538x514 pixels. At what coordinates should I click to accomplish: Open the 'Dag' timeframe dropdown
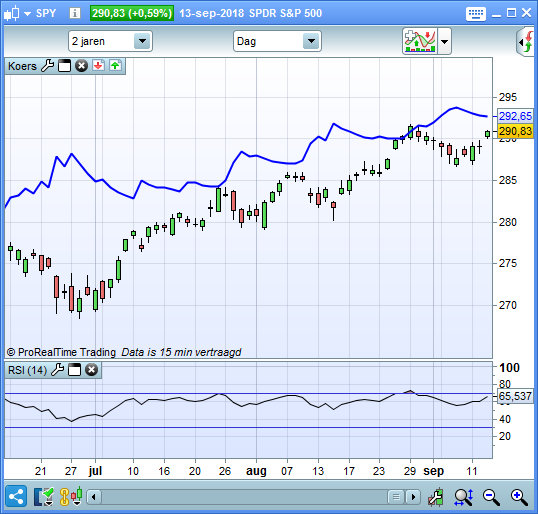(x=311, y=41)
